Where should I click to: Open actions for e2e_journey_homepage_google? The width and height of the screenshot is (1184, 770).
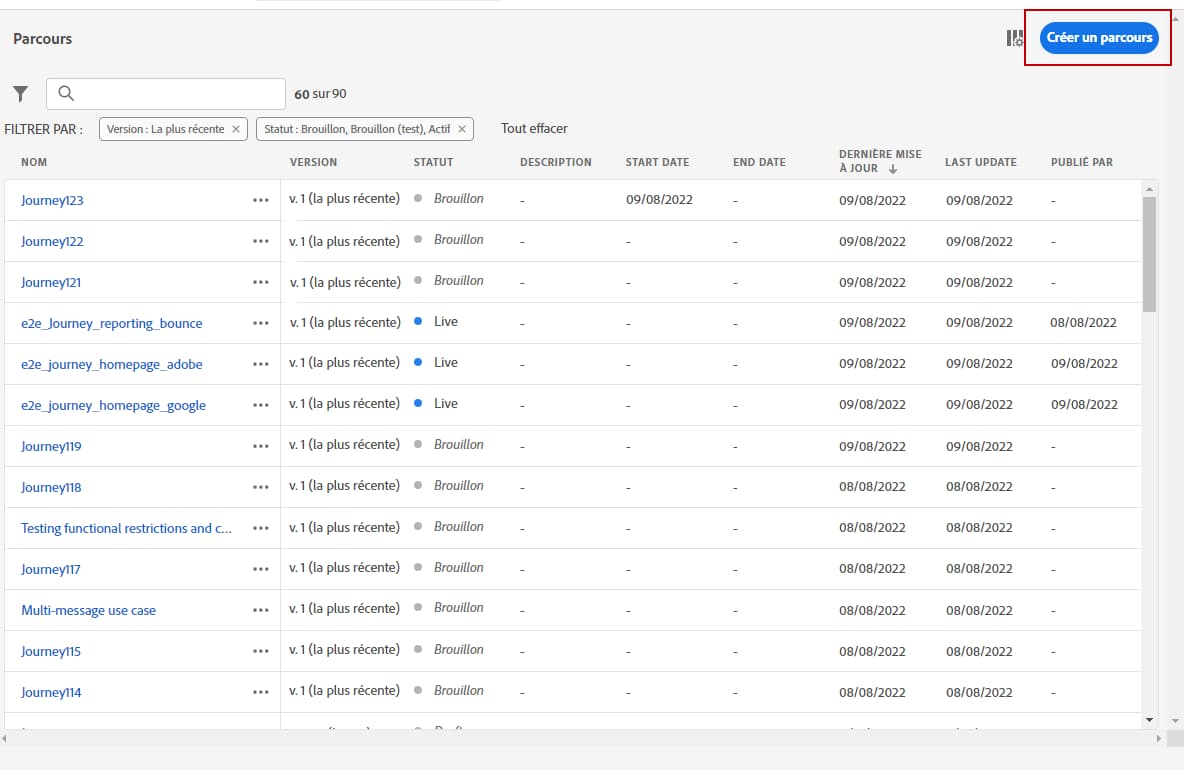pos(261,404)
